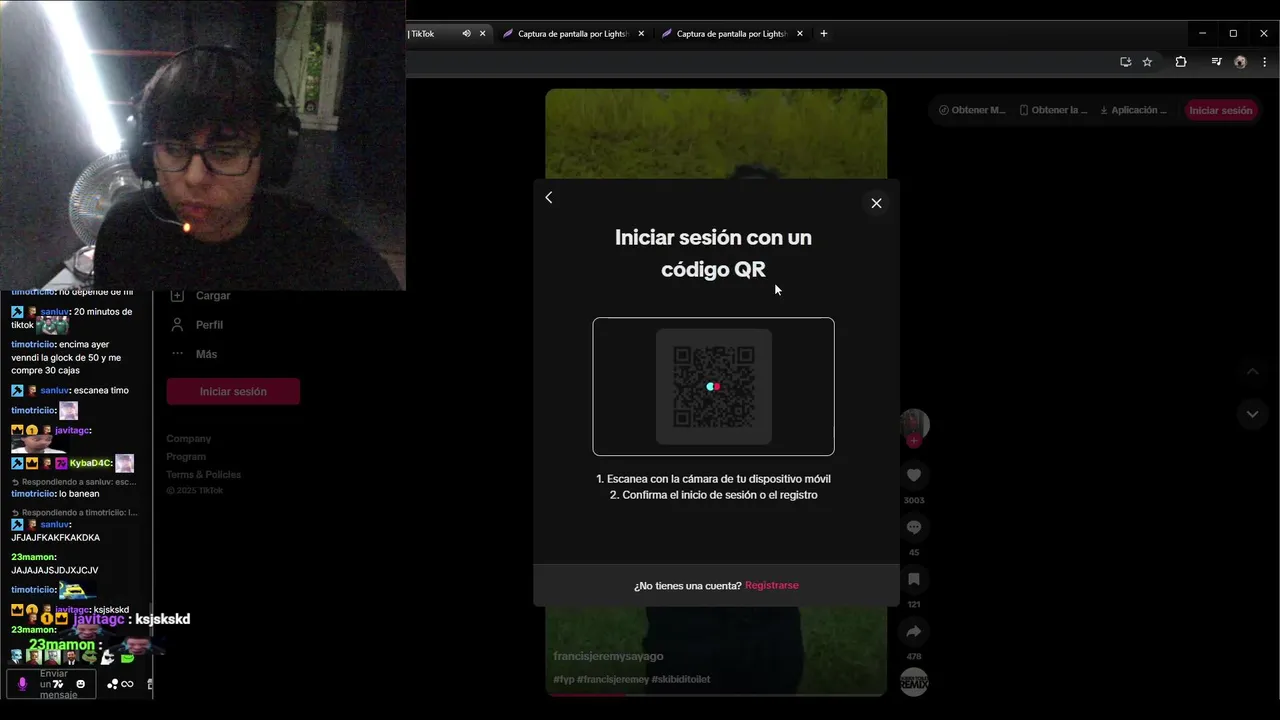Click the #francisjeremey hashtag

[x=612, y=680]
